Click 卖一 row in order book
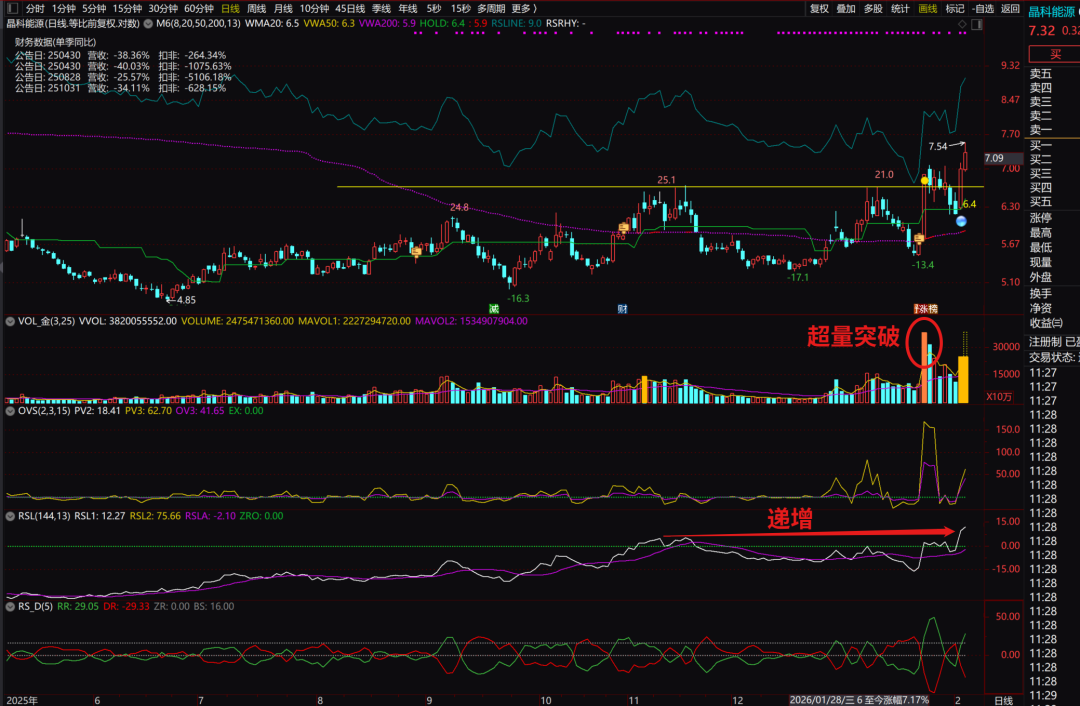The width and height of the screenshot is (1080, 706). tap(1041, 129)
